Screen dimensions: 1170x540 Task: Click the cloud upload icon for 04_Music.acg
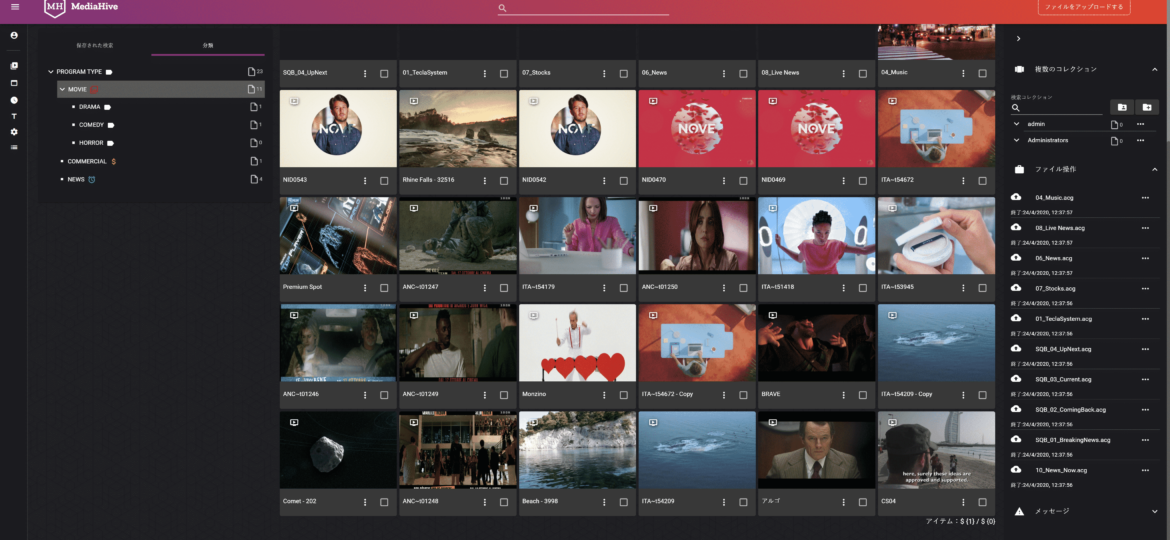click(1016, 197)
